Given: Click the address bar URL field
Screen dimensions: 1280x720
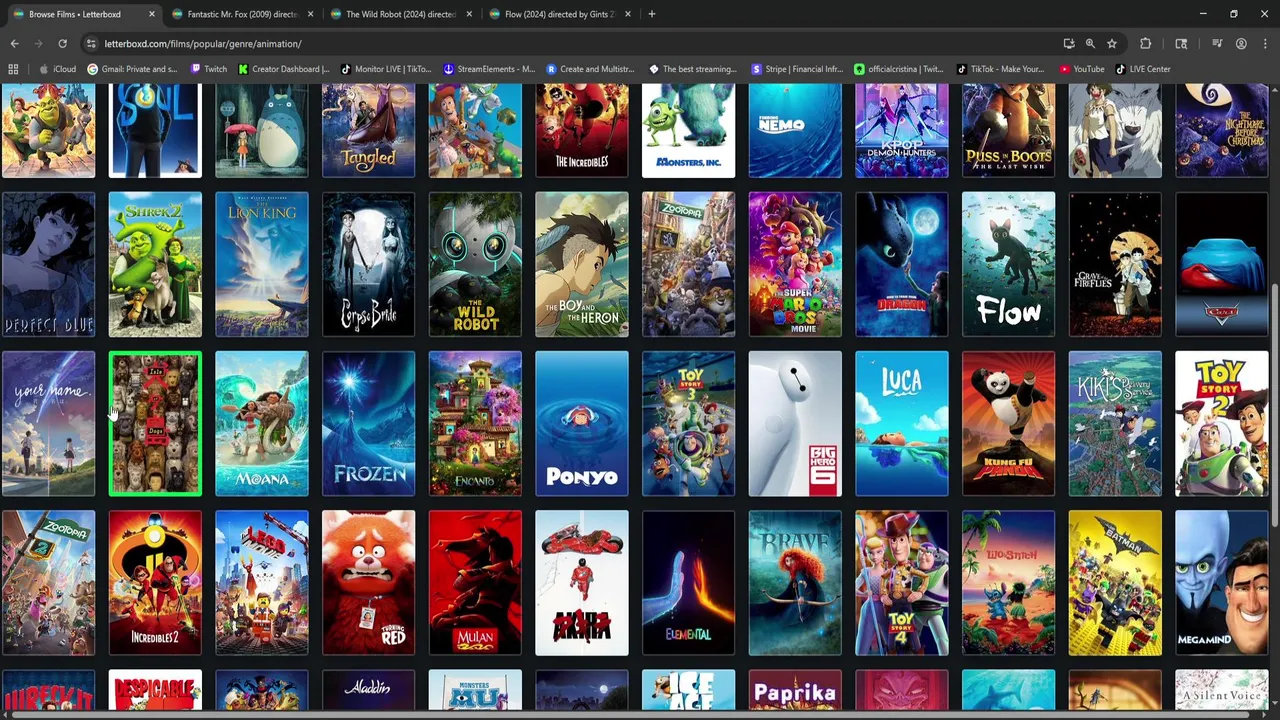Looking at the screenshot, I should 570,44.
